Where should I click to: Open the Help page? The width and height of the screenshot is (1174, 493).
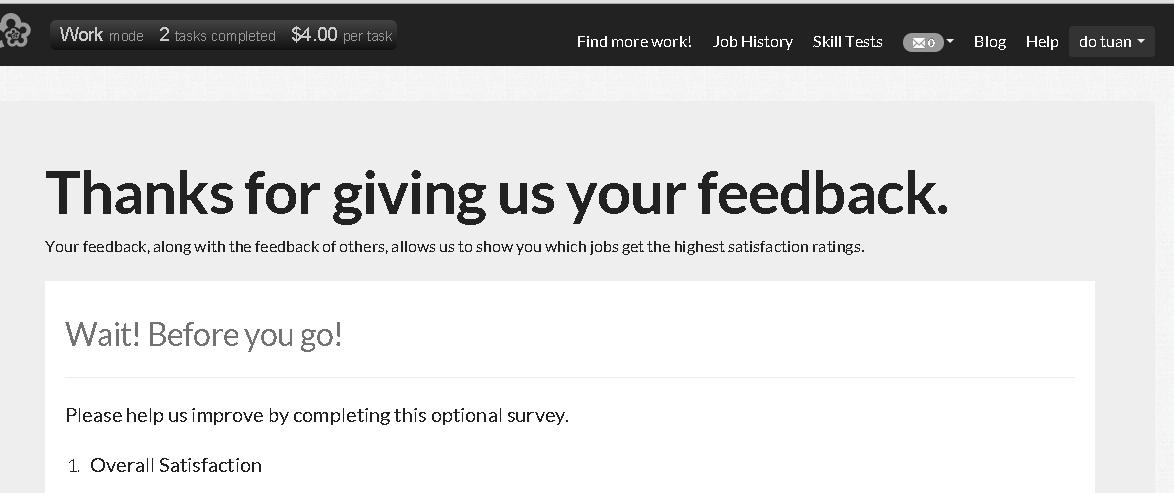(1041, 42)
